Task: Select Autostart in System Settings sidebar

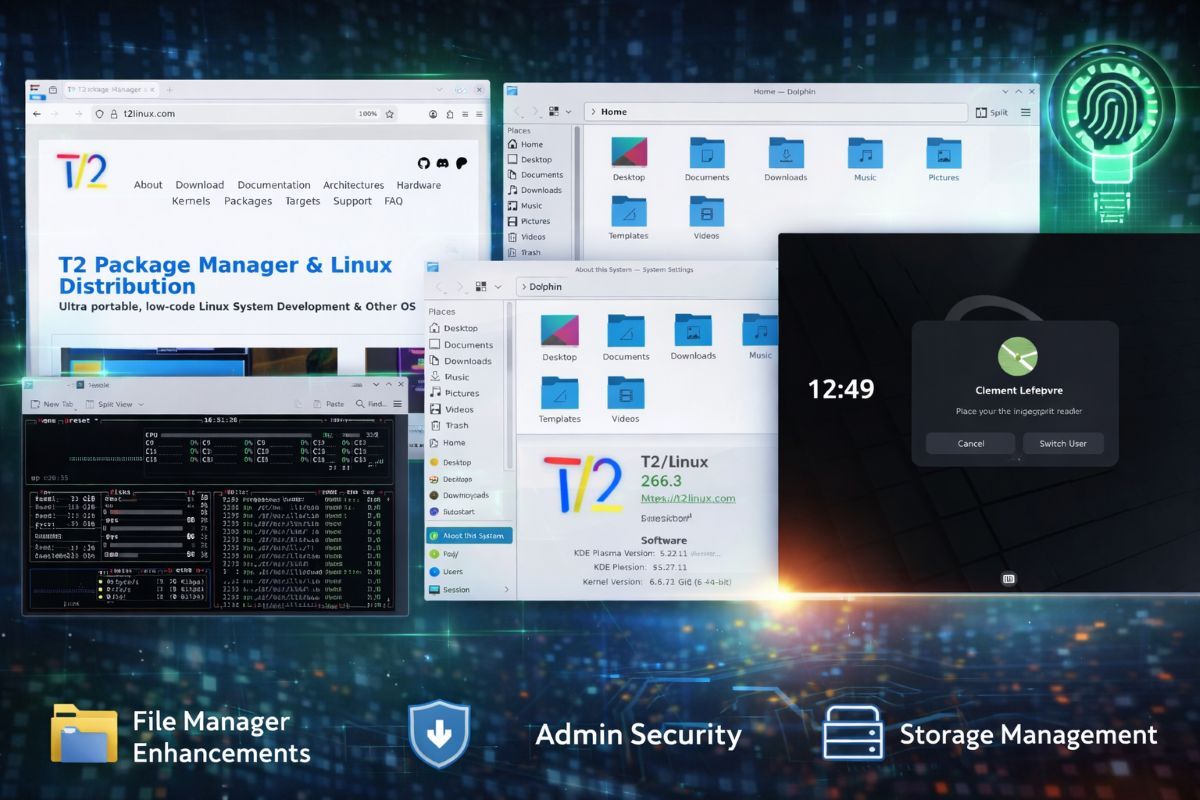Action: [450, 511]
